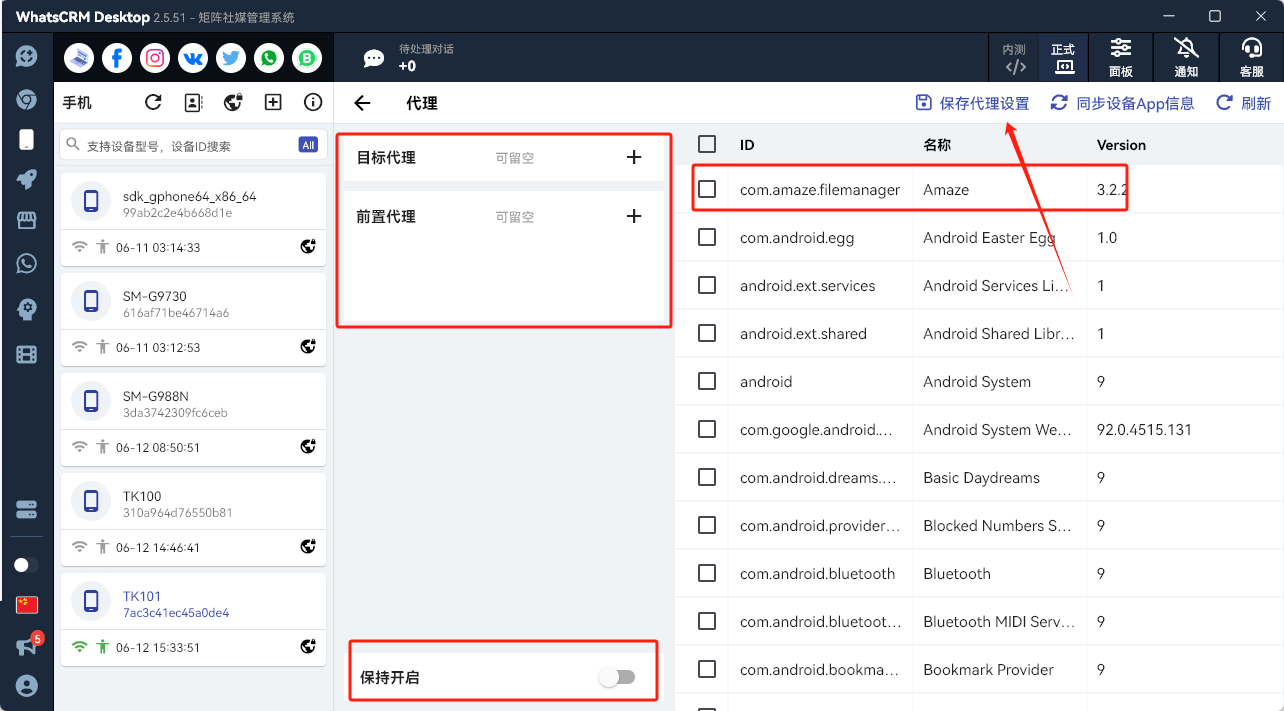Refresh the phone device list
The image size is (1284, 711).
point(153,102)
